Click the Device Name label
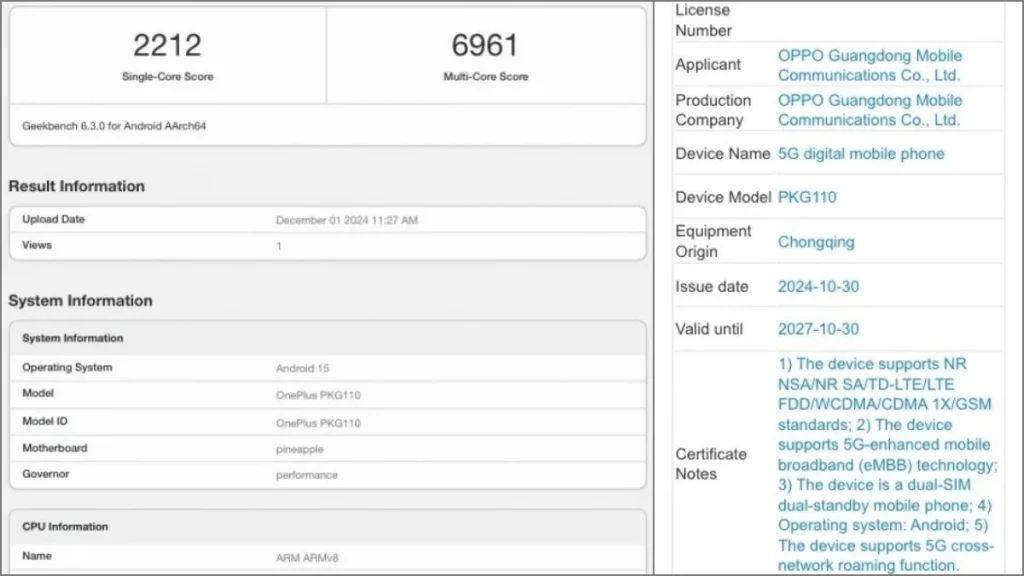Image resolution: width=1024 pixels, height=576 pixels. tap(723, 153)
